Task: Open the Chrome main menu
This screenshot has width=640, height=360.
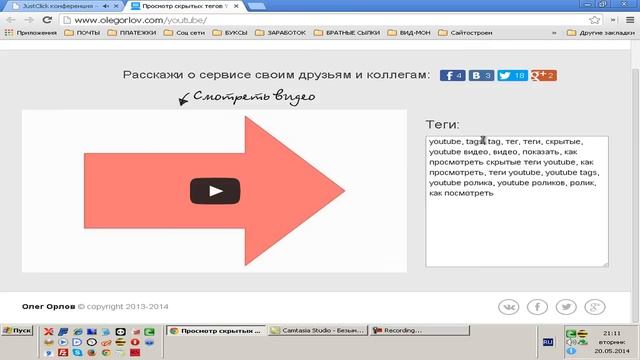Action: click(630, 20)
